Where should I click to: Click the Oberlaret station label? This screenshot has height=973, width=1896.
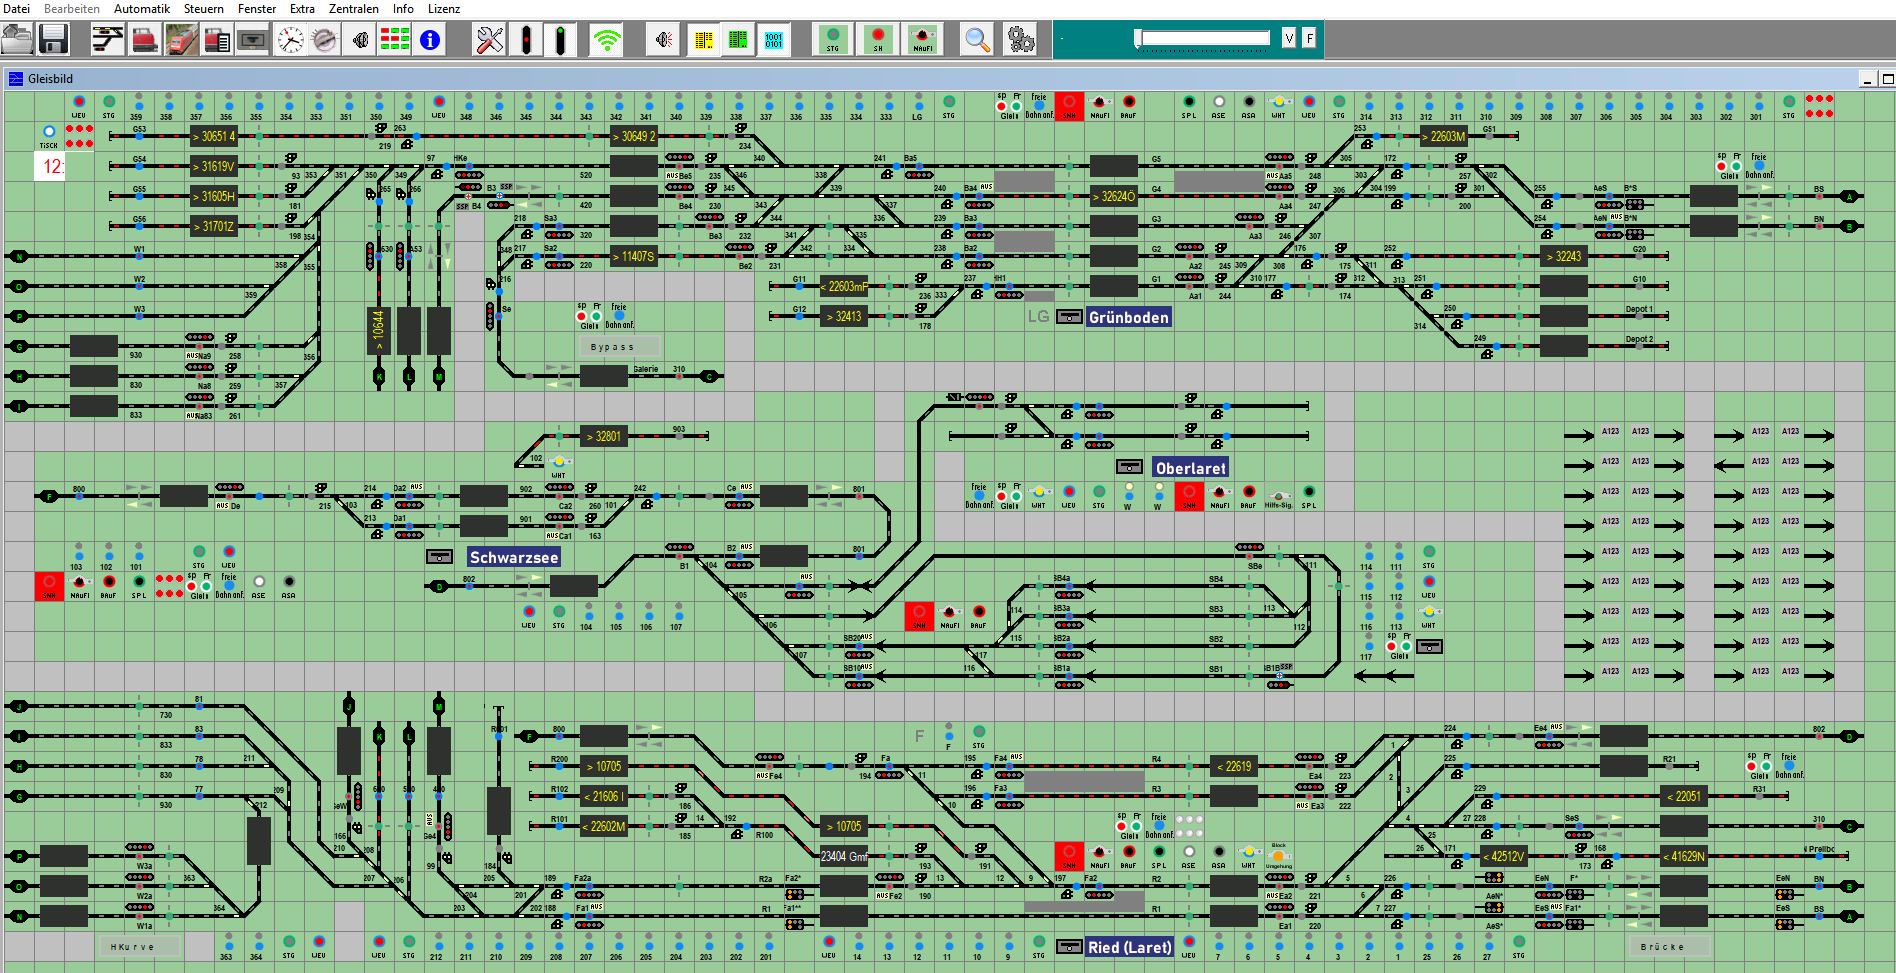click(1190, 467)
